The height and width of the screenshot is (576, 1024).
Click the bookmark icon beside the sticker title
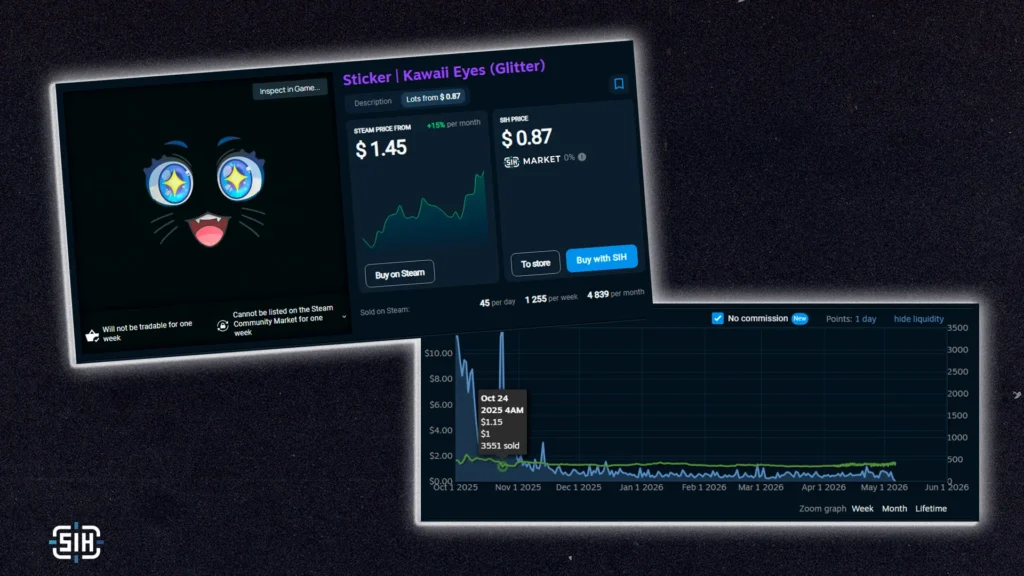pyautogui.click(x=618, y=84)
